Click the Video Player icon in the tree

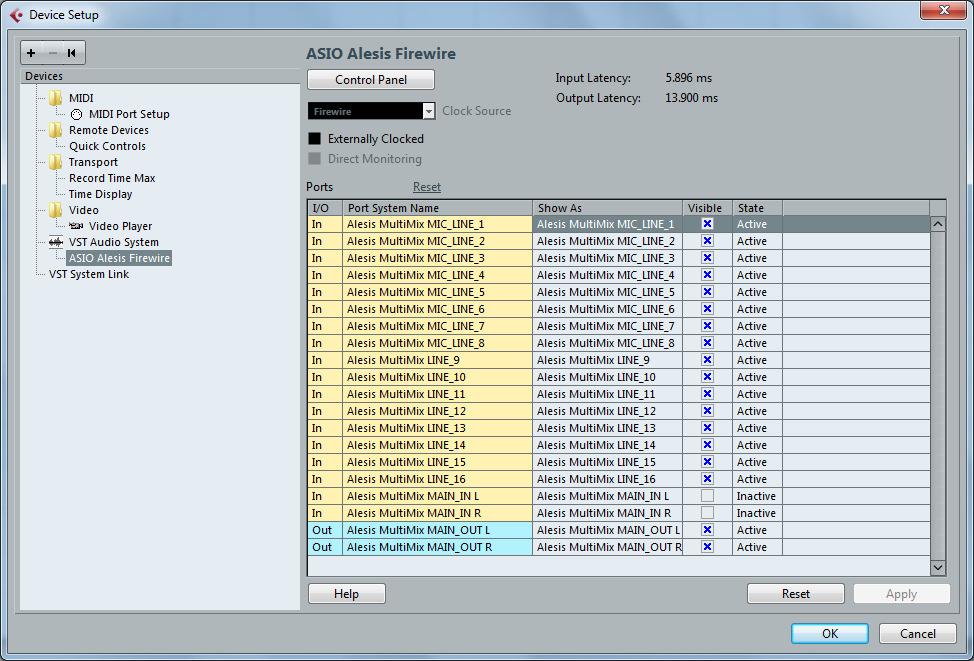point(76,226)
